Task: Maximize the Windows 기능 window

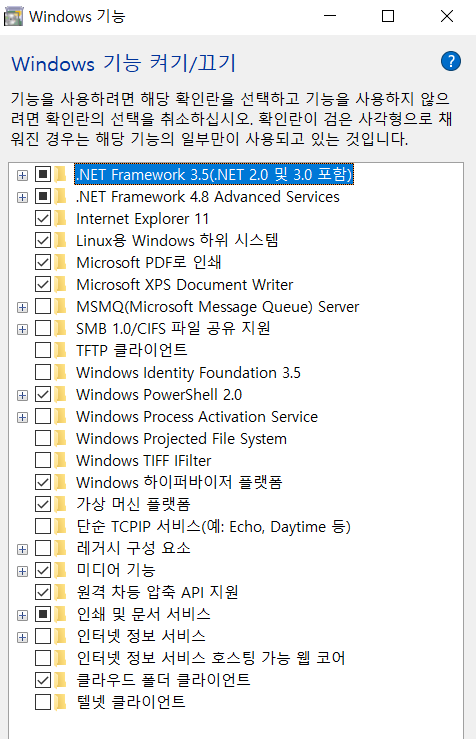Action: click(388, 16)
